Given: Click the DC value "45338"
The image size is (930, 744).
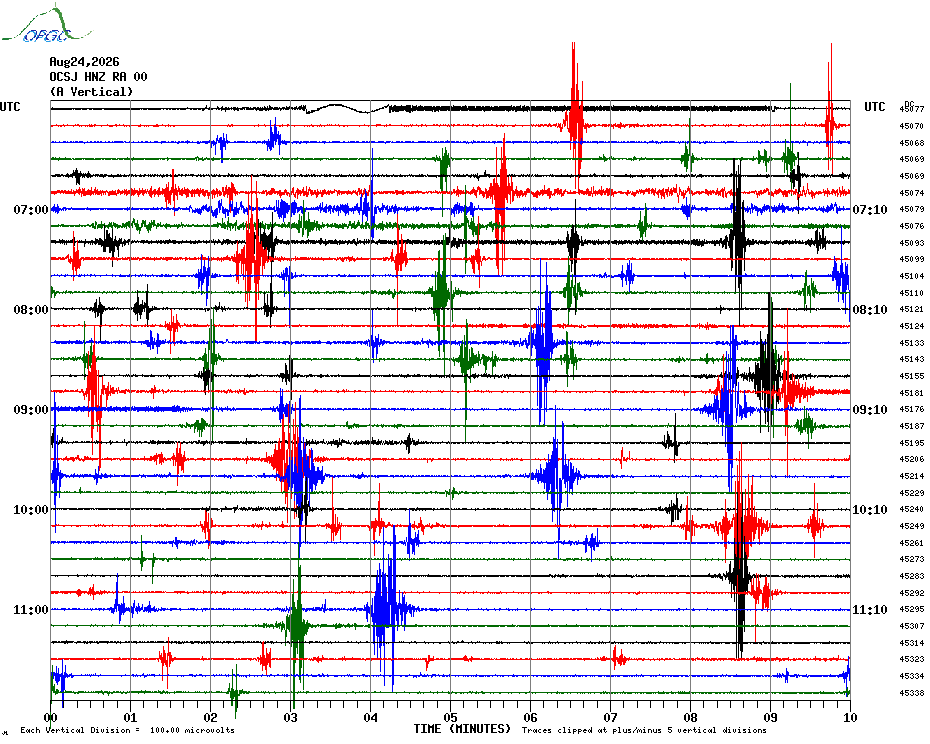Looking at the screenshot, I should [912, 693].
